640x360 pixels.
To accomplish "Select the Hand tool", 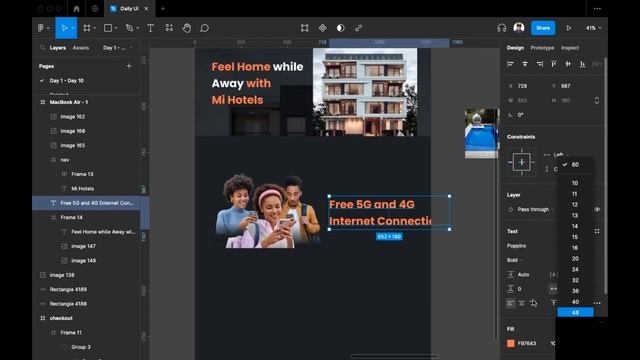I will tap(187, 28).
